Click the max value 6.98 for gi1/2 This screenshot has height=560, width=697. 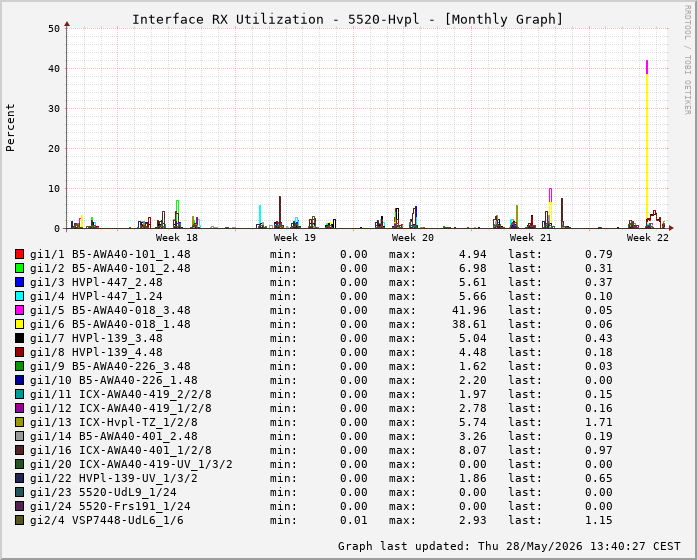(473, 268)
